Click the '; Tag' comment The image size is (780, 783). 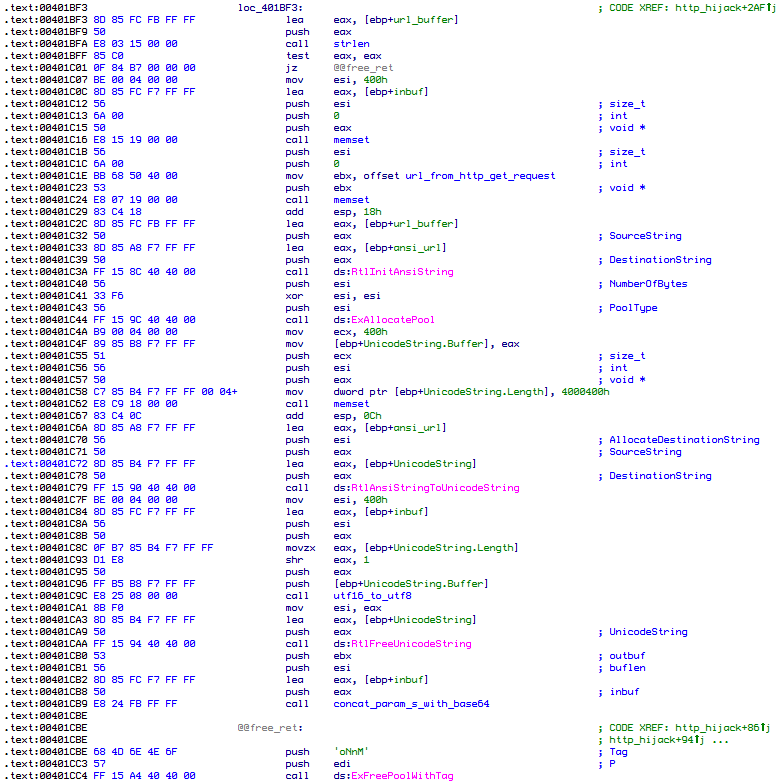pyautogui.click(x=612, y=752)
